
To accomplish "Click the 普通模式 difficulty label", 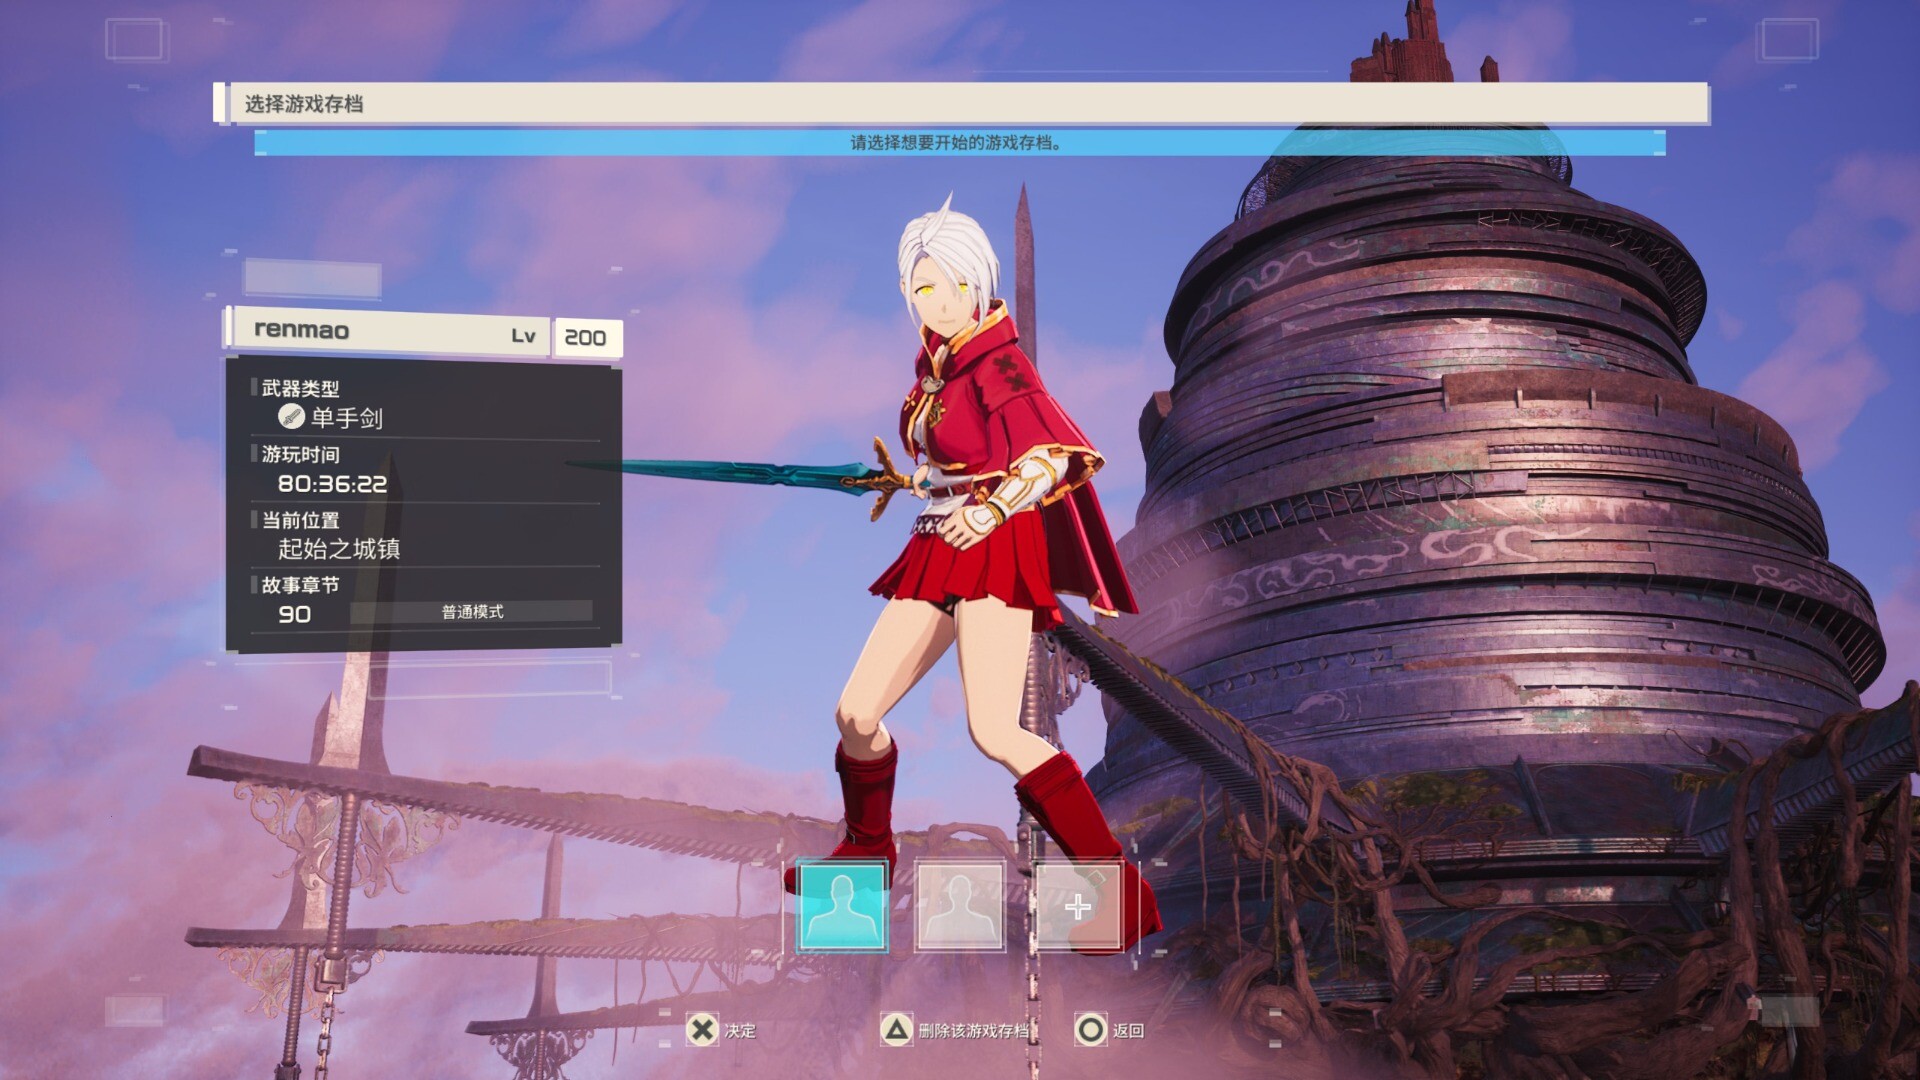I will pos(472,612).
